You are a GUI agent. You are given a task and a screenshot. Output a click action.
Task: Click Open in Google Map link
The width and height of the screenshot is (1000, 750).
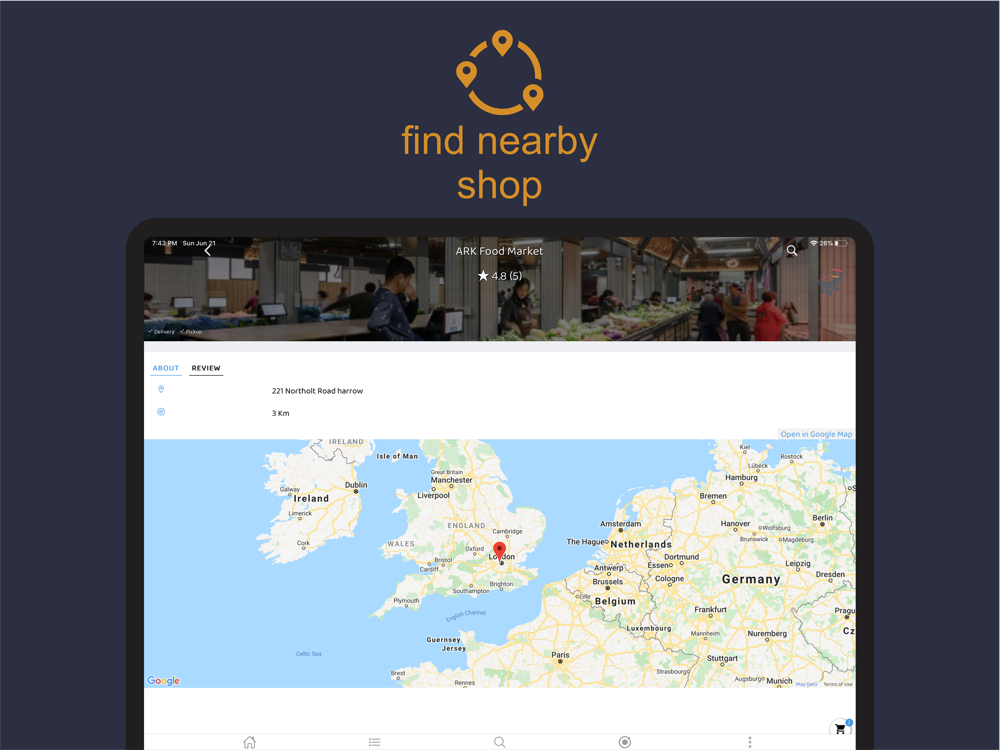point(816,434)
